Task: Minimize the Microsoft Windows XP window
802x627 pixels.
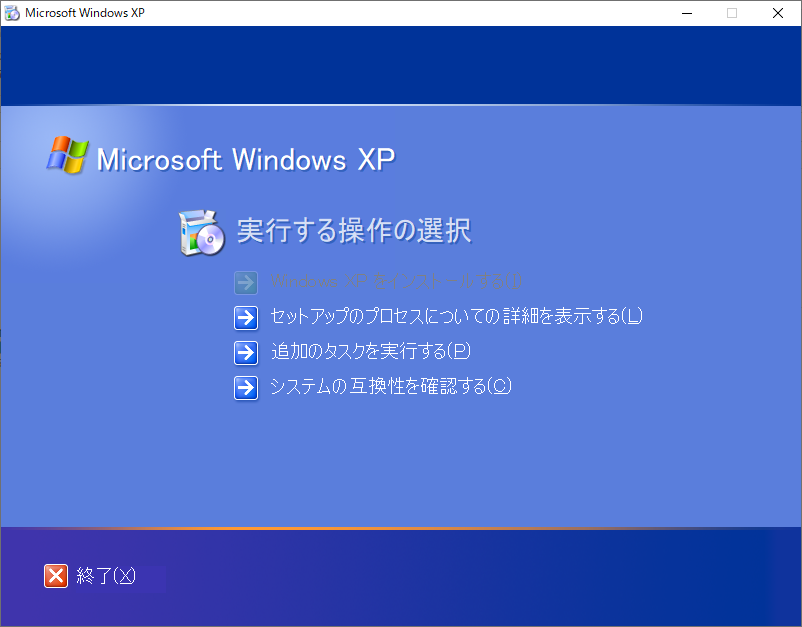Action: (x=687, y=13)
